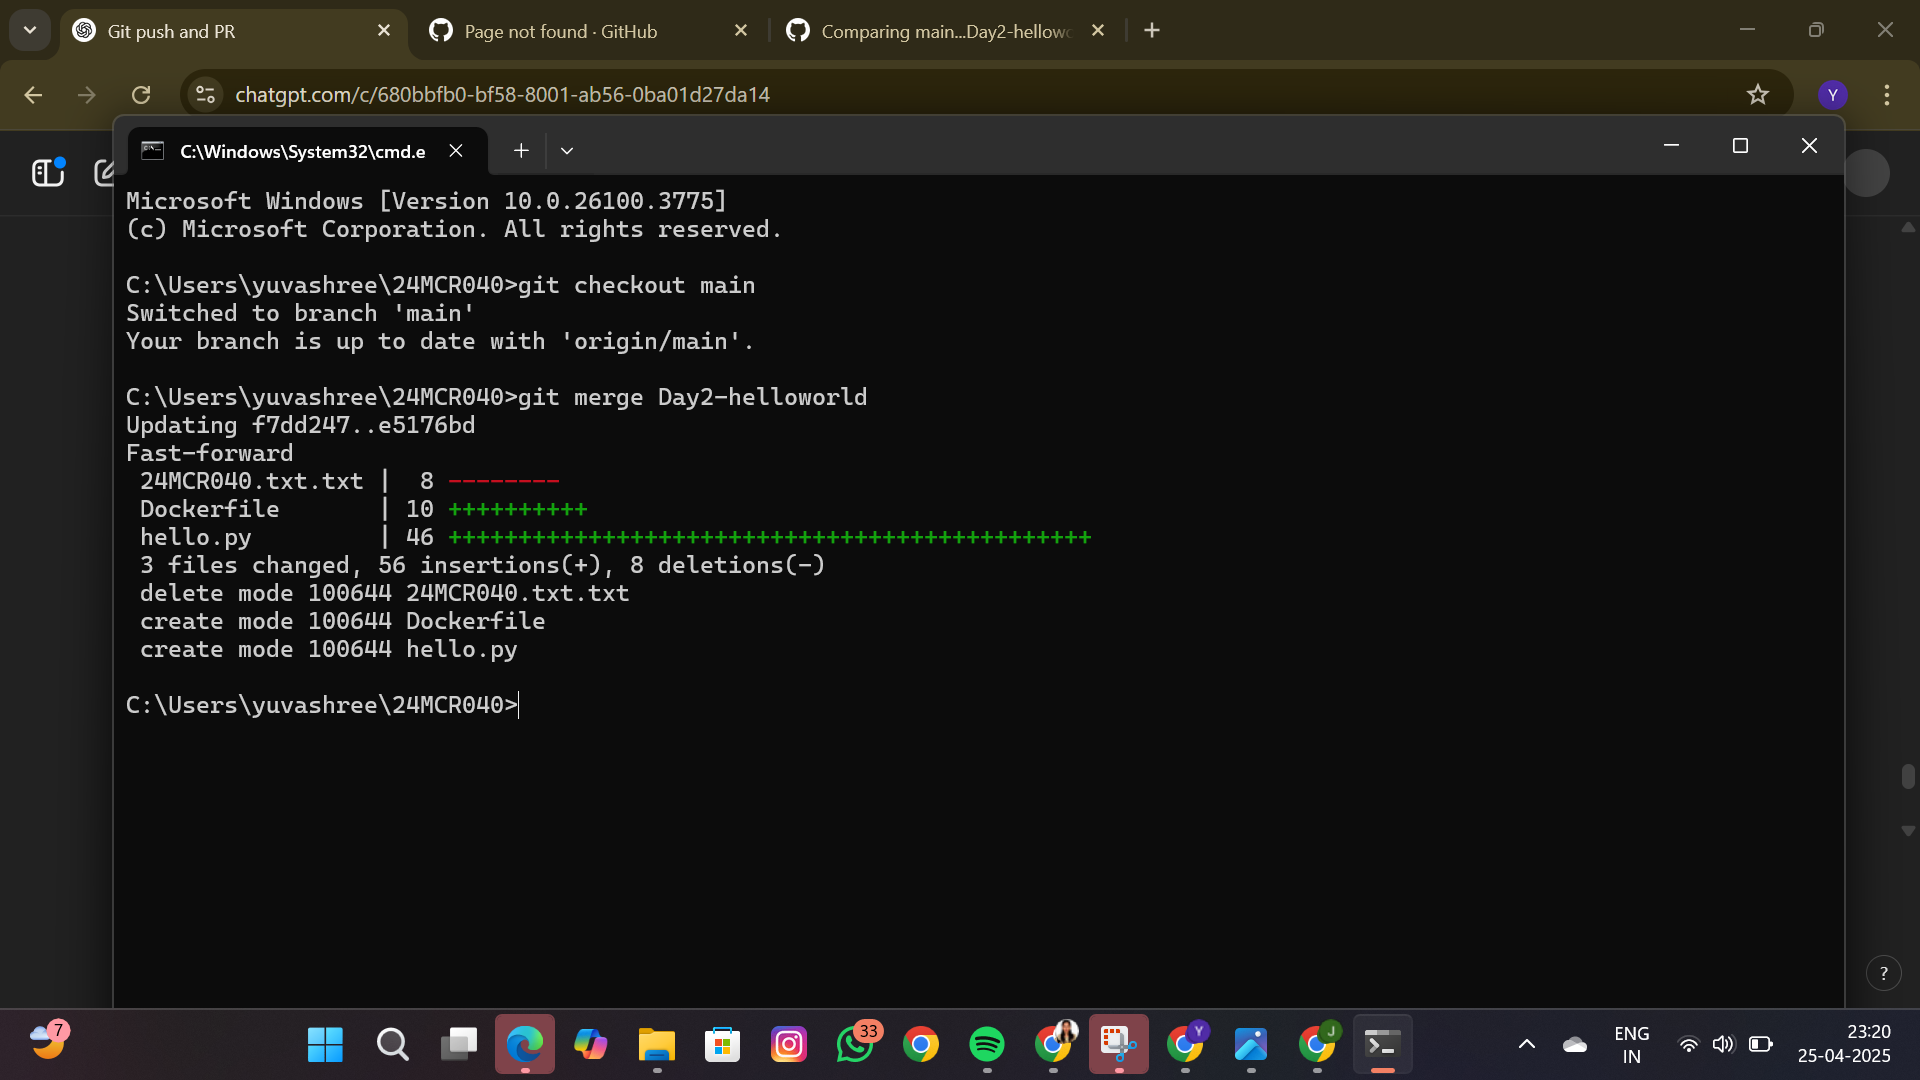Open Terminal icon in taskbar

pyautogui.click(x=1383, y=1045)
